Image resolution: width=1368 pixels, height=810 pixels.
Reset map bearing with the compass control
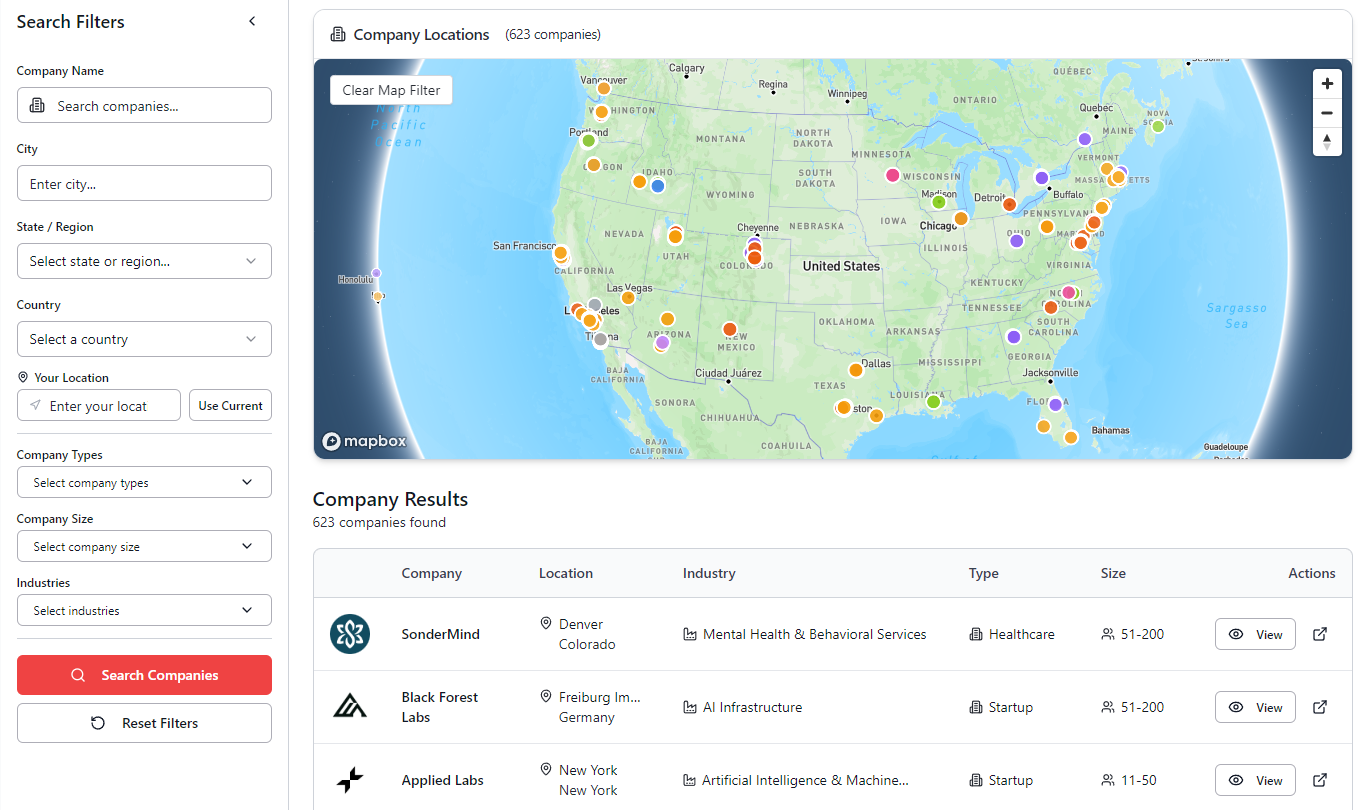(1327, 141)
